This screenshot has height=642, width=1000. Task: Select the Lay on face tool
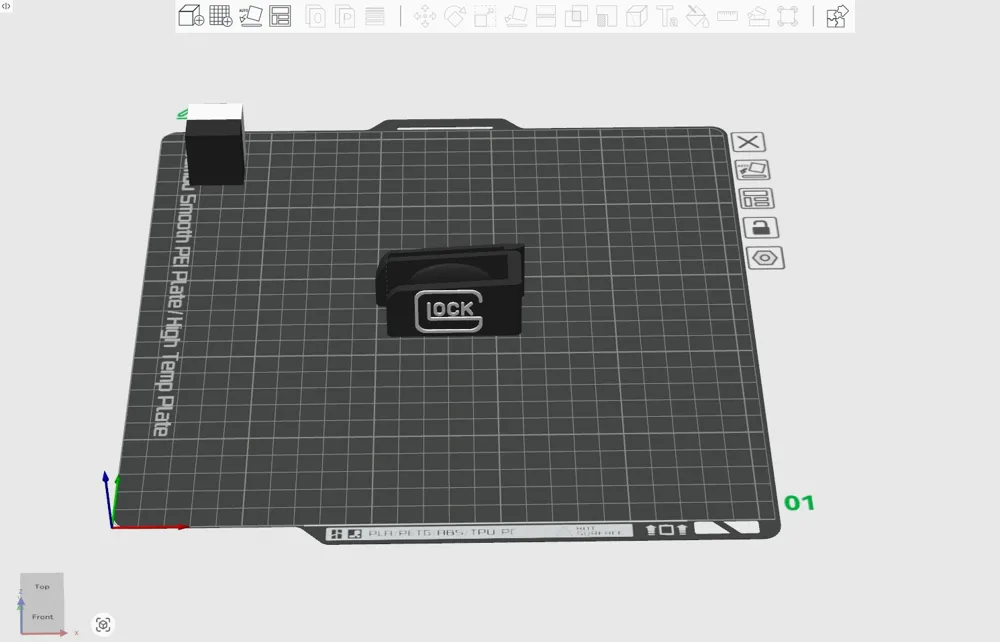click(516, 16)
